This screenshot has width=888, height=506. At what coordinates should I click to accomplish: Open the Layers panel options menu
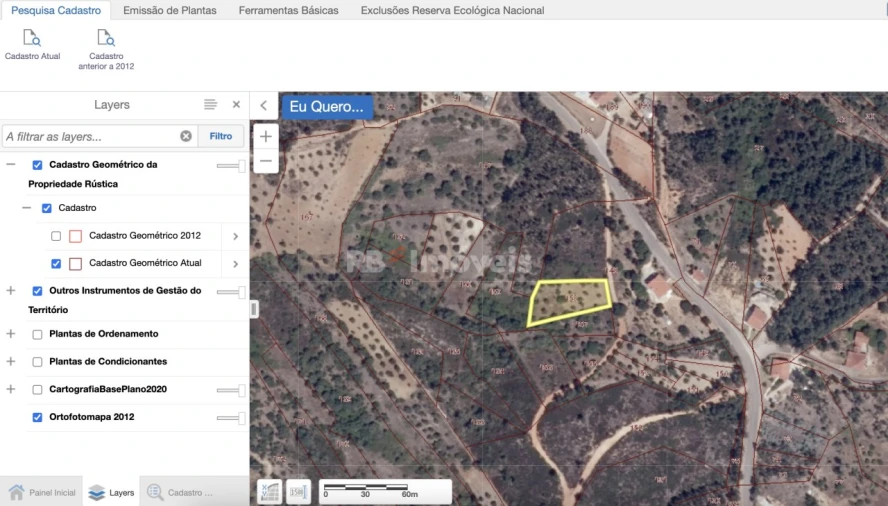[210, 105]
